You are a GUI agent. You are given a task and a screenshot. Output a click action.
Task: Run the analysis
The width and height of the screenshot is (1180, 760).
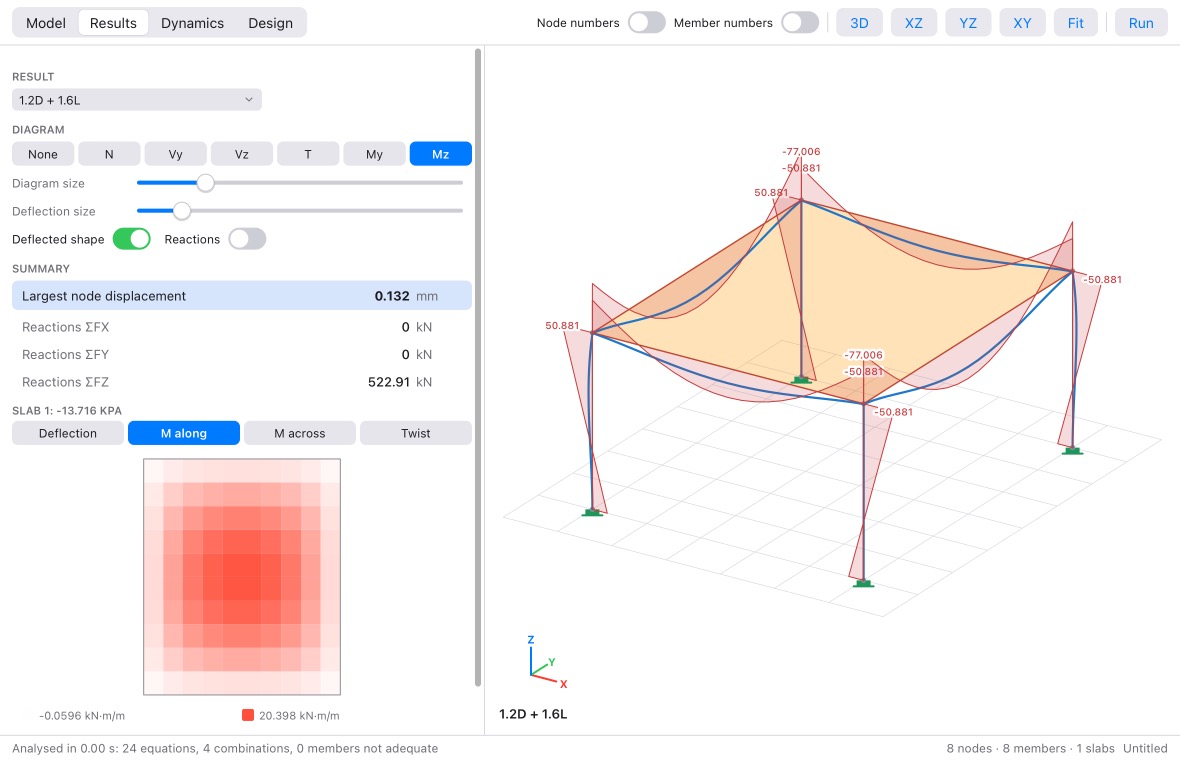1141,23
